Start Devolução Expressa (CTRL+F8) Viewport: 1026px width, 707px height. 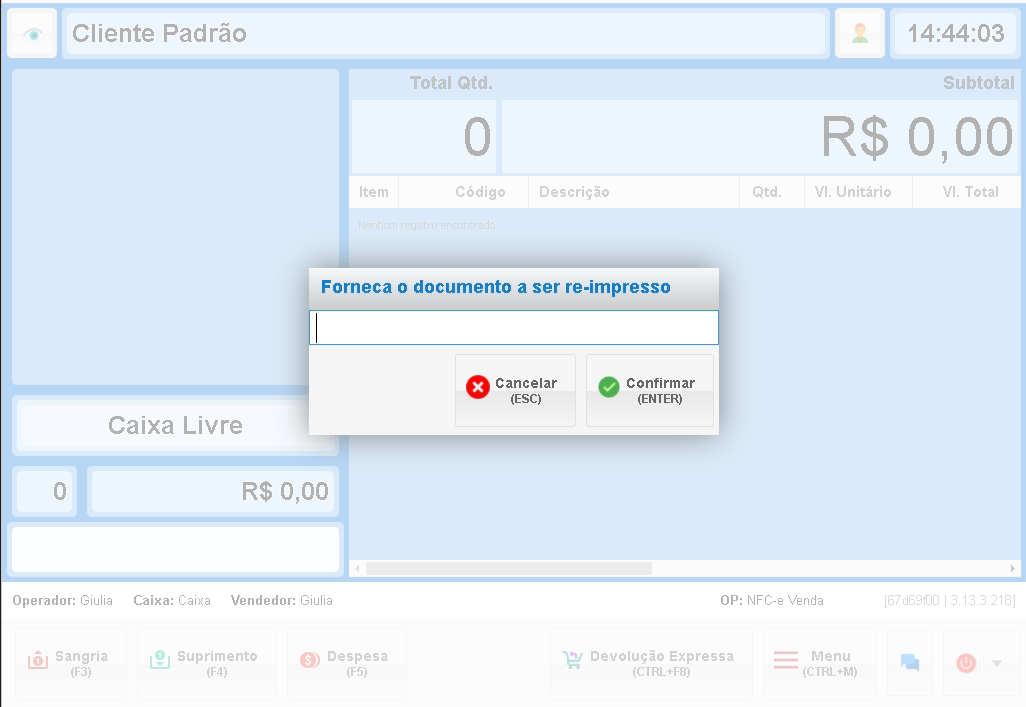click(651, 663)
